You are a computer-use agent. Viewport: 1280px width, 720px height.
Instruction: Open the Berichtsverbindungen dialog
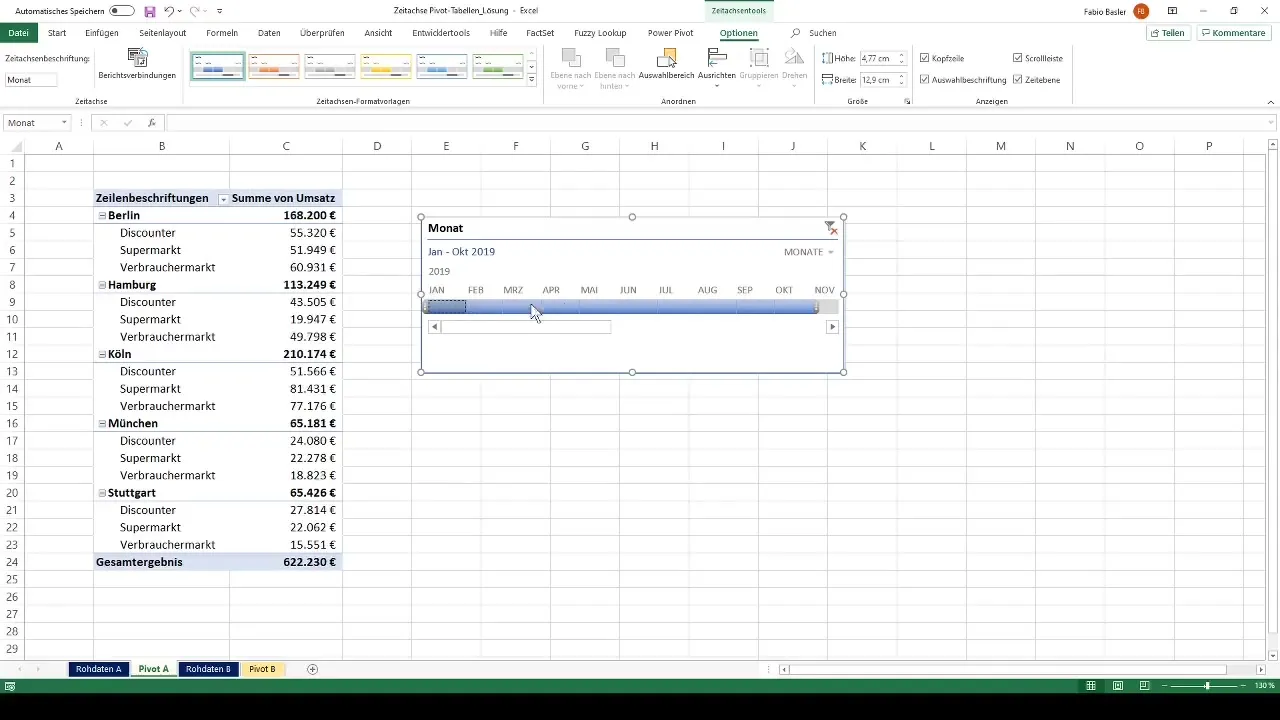coord(137,64)
